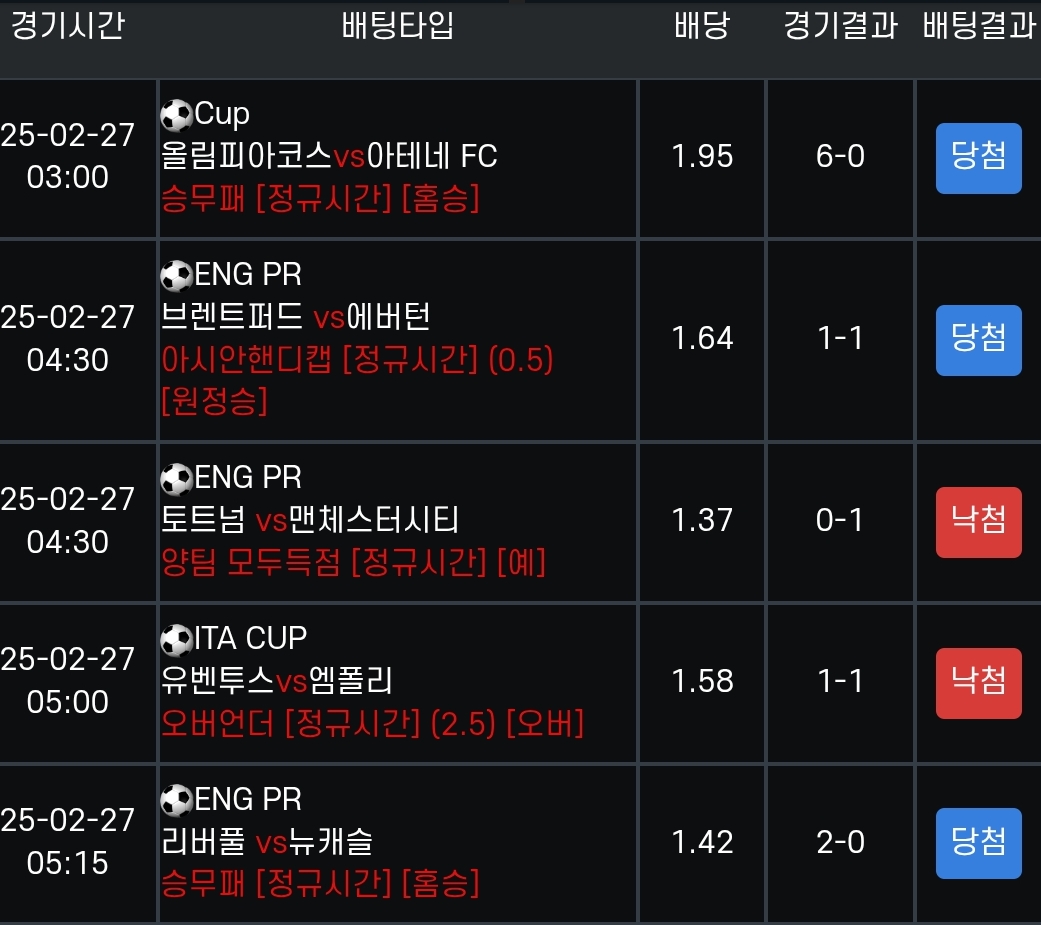Image resolution: width=1041 pixels, height=925 pixels.
Task: Select the 경기시간 column header
Action: 67,26
